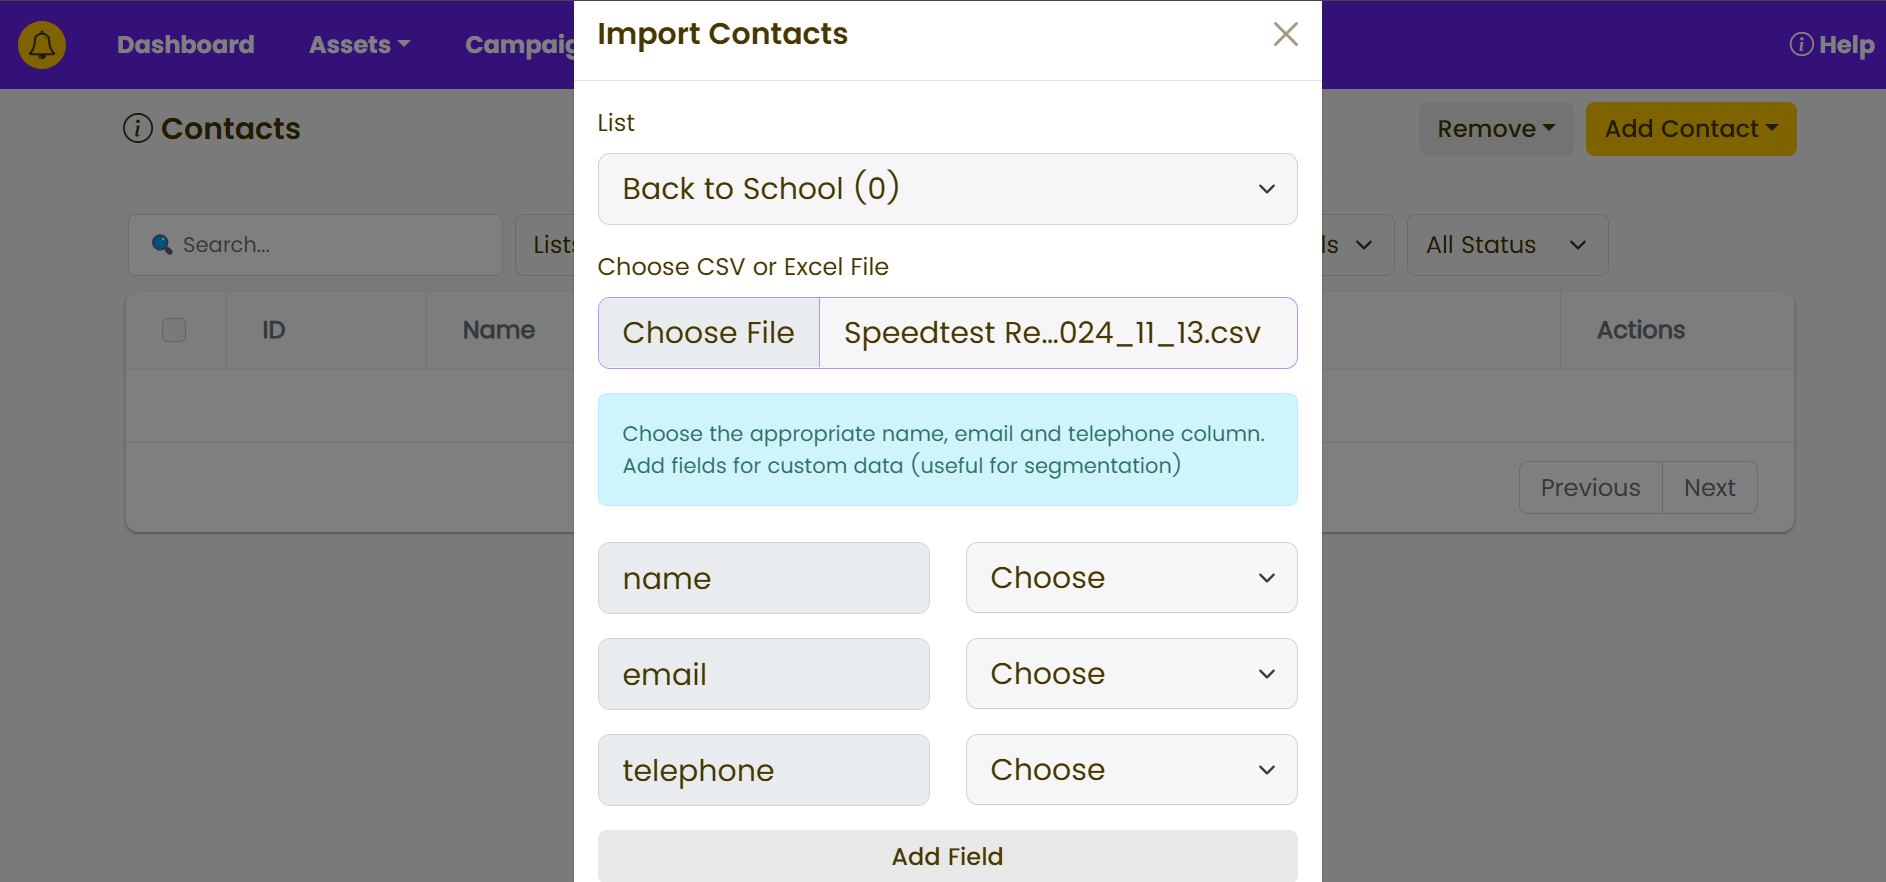
Task: Open the Add Contact dropdown button
Action: [1691, 129]
